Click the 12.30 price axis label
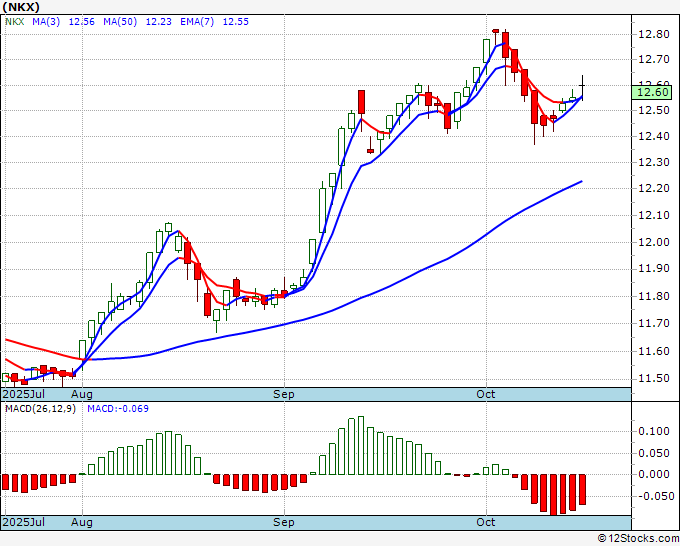 654,162
